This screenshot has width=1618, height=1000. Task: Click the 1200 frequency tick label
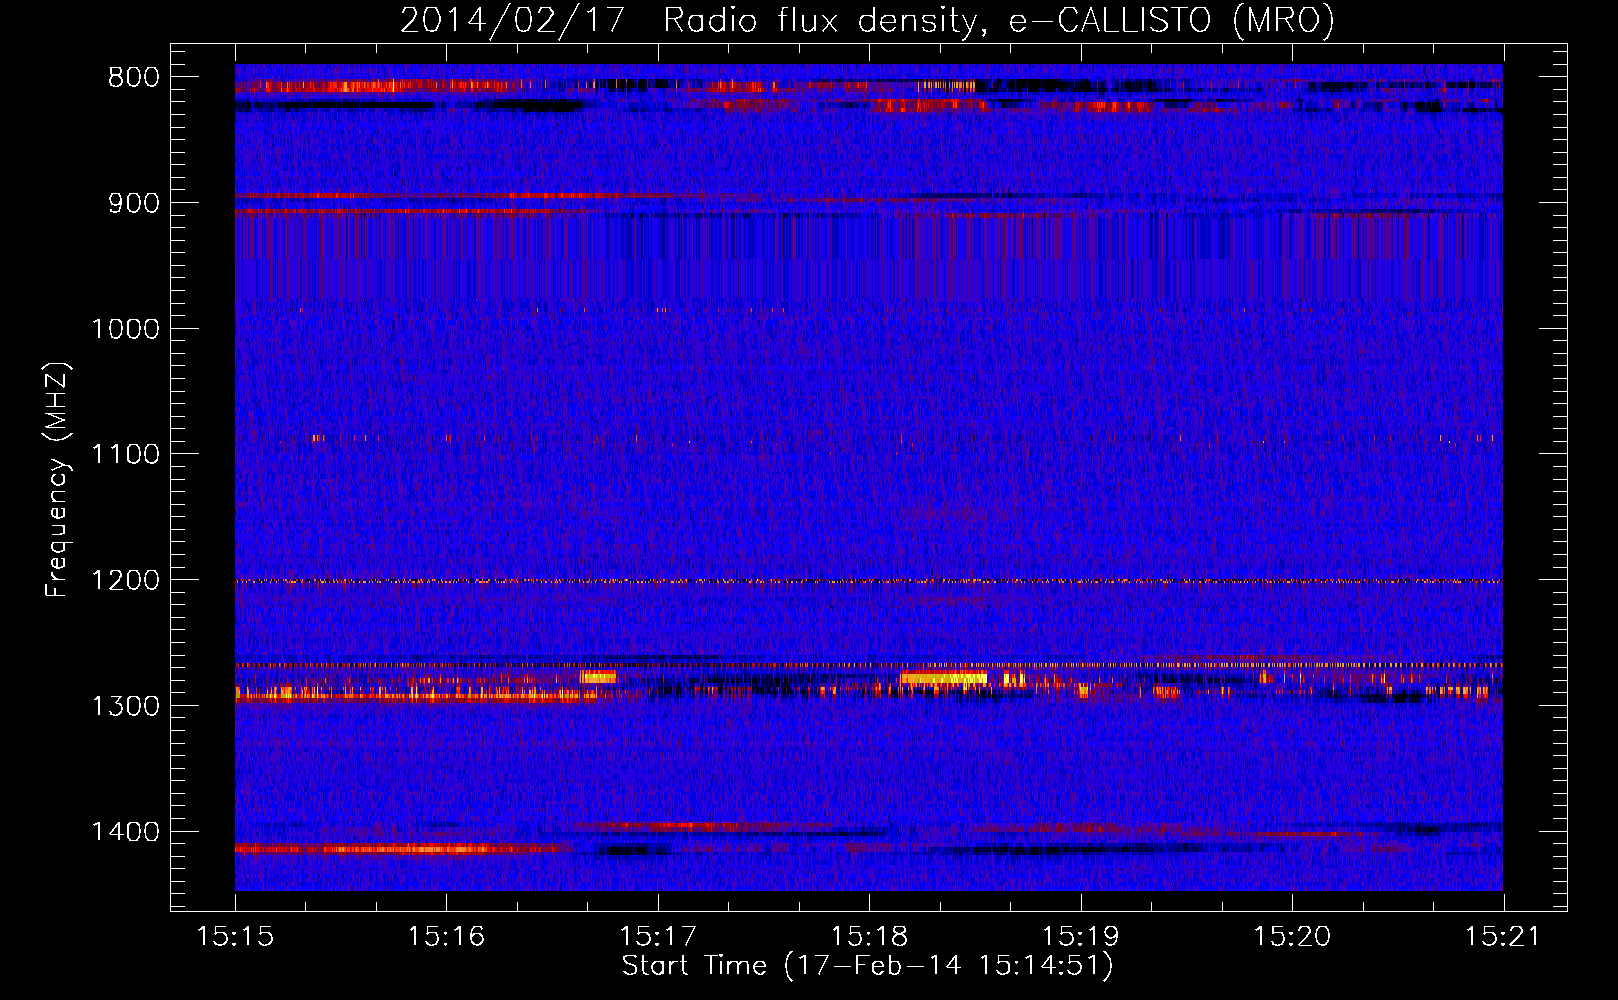point(125,580)
